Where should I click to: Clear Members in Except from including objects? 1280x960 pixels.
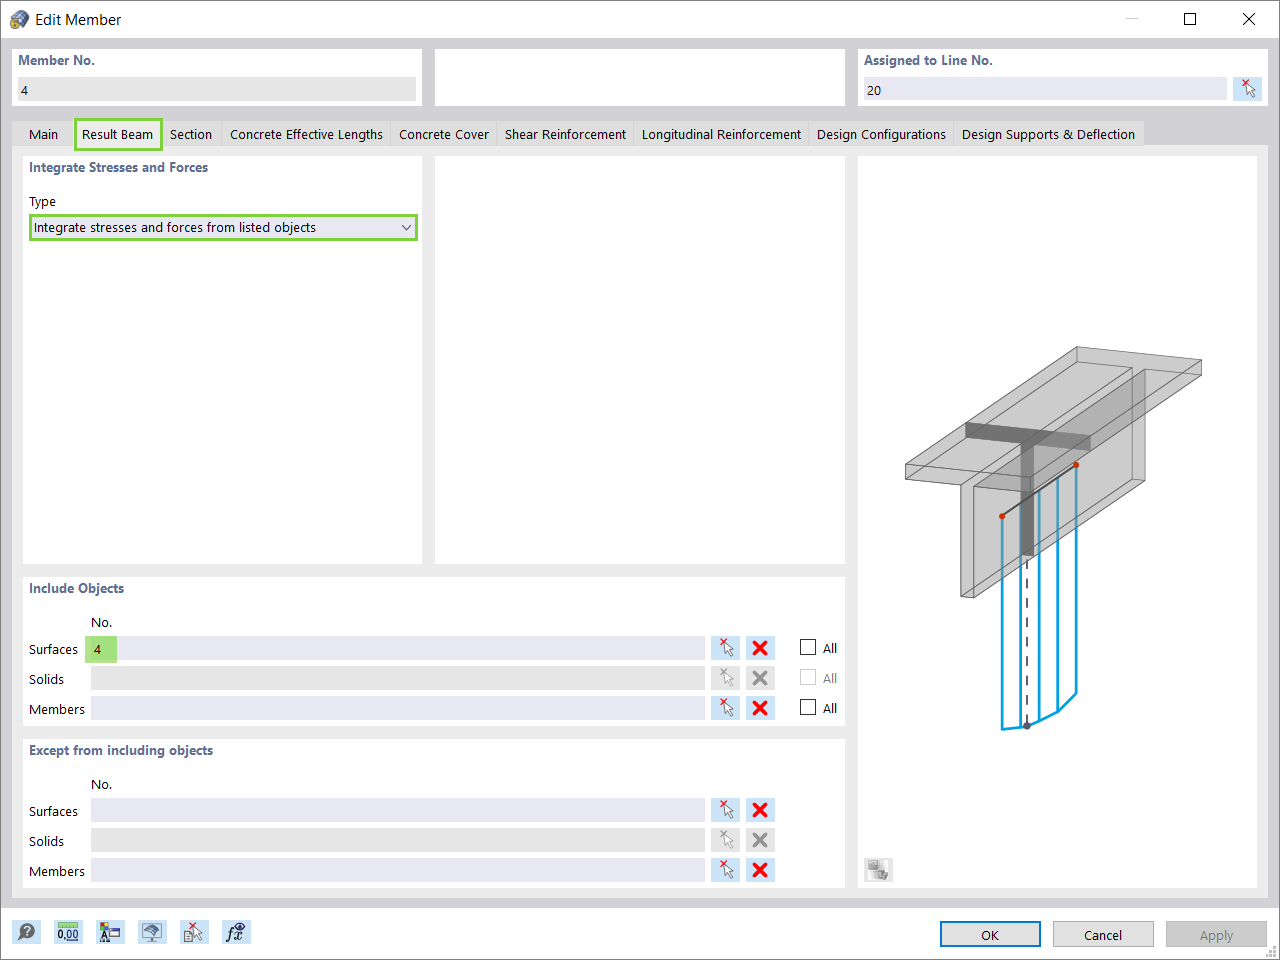[x=760, y=870]
